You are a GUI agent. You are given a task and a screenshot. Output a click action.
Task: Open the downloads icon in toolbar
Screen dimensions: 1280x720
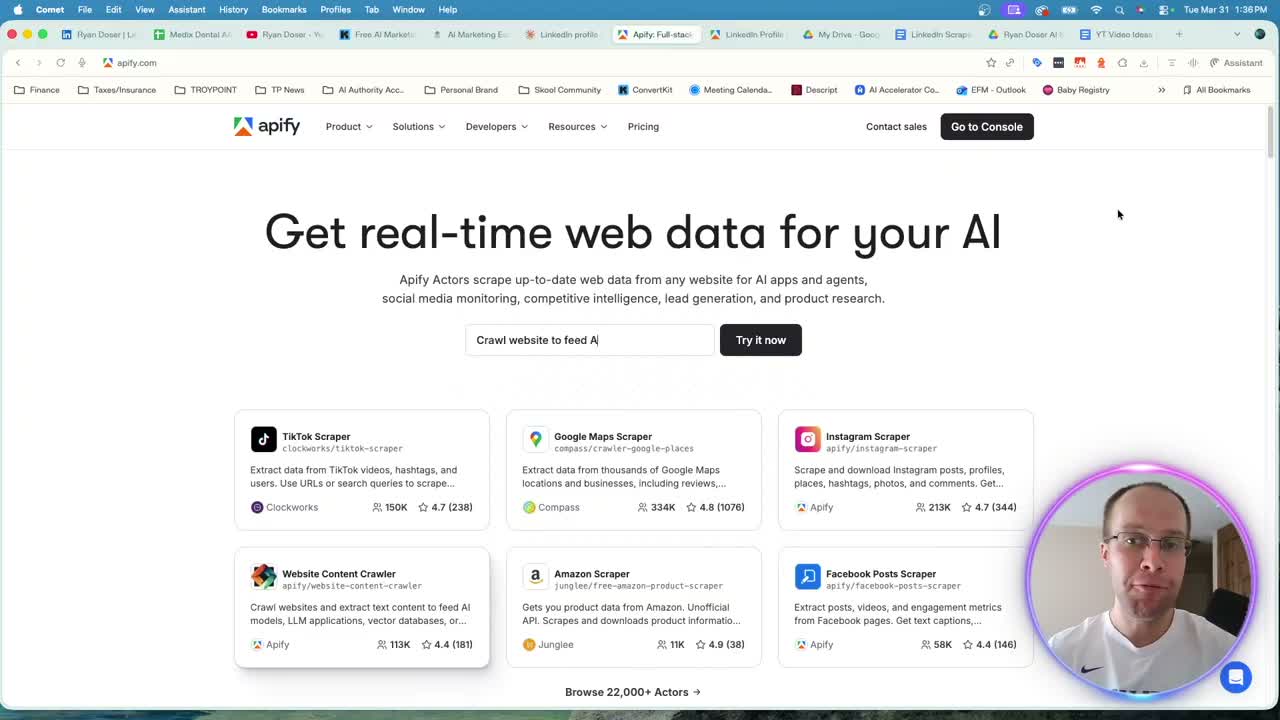pos(1144,63)
